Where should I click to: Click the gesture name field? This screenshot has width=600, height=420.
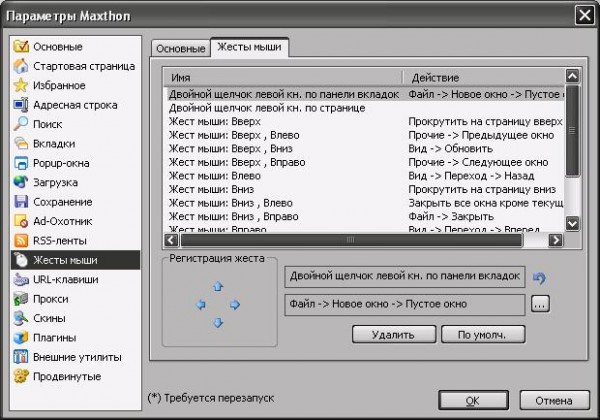404,276
